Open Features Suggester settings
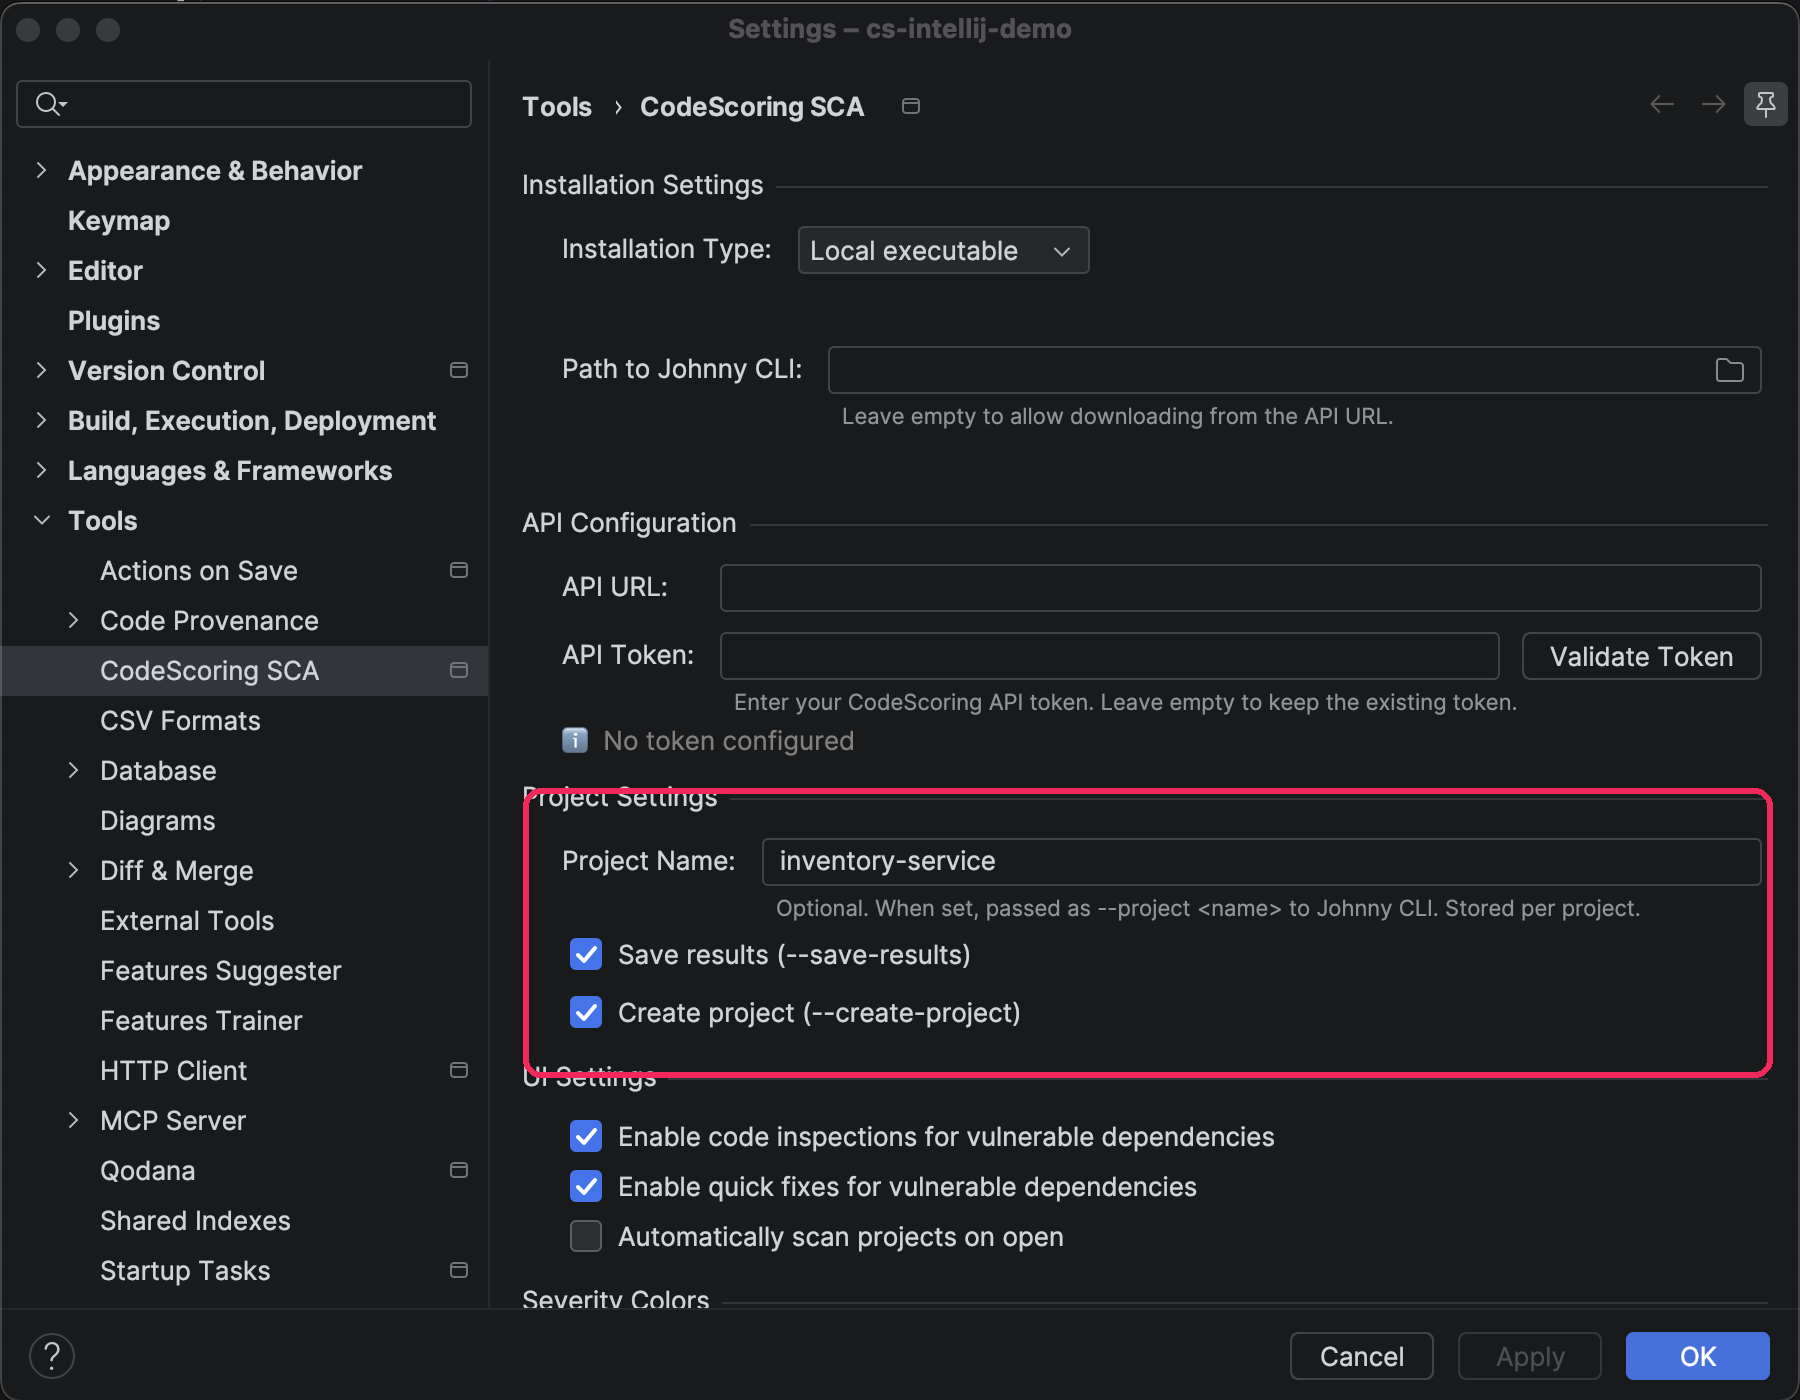 (221, 970)
